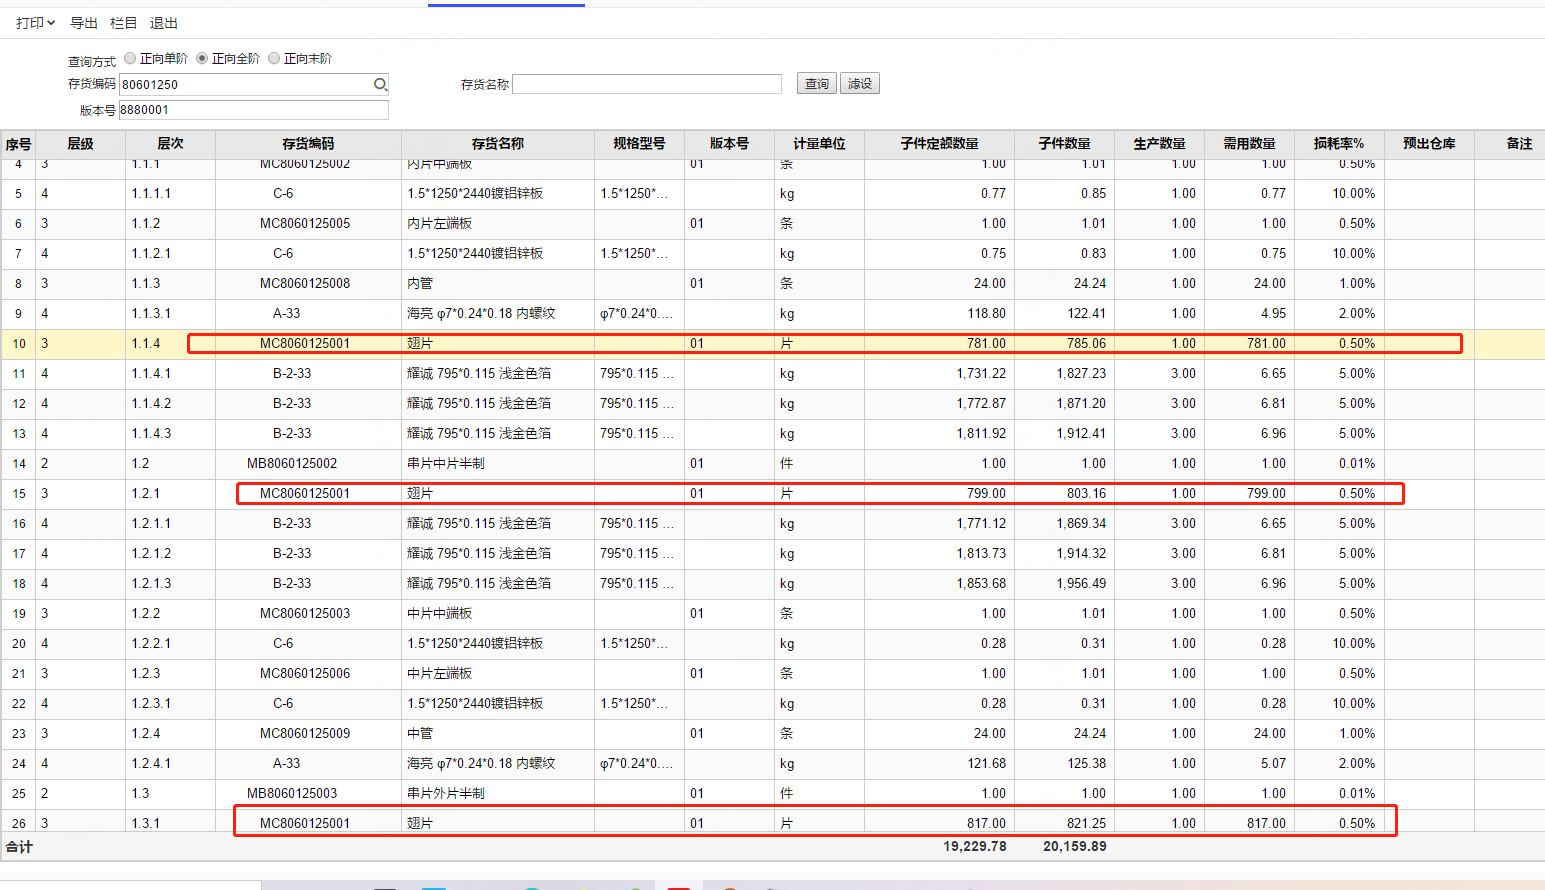Click the 子件数量 column header
Screen dimensions: 1545x890
click(x=1064, y=144)
